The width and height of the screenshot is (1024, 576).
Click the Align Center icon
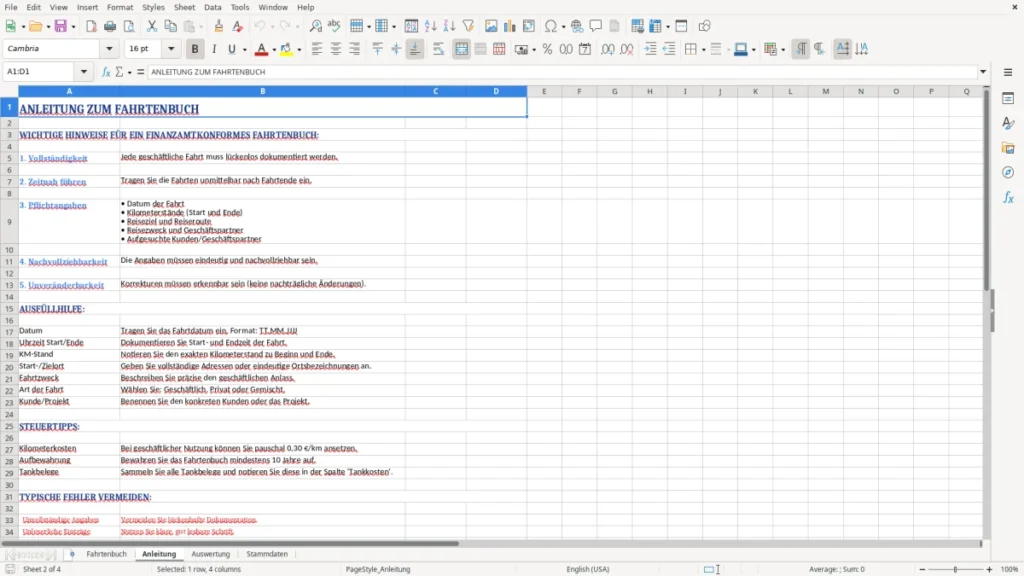pyautogui.click(x=336, y=49)
